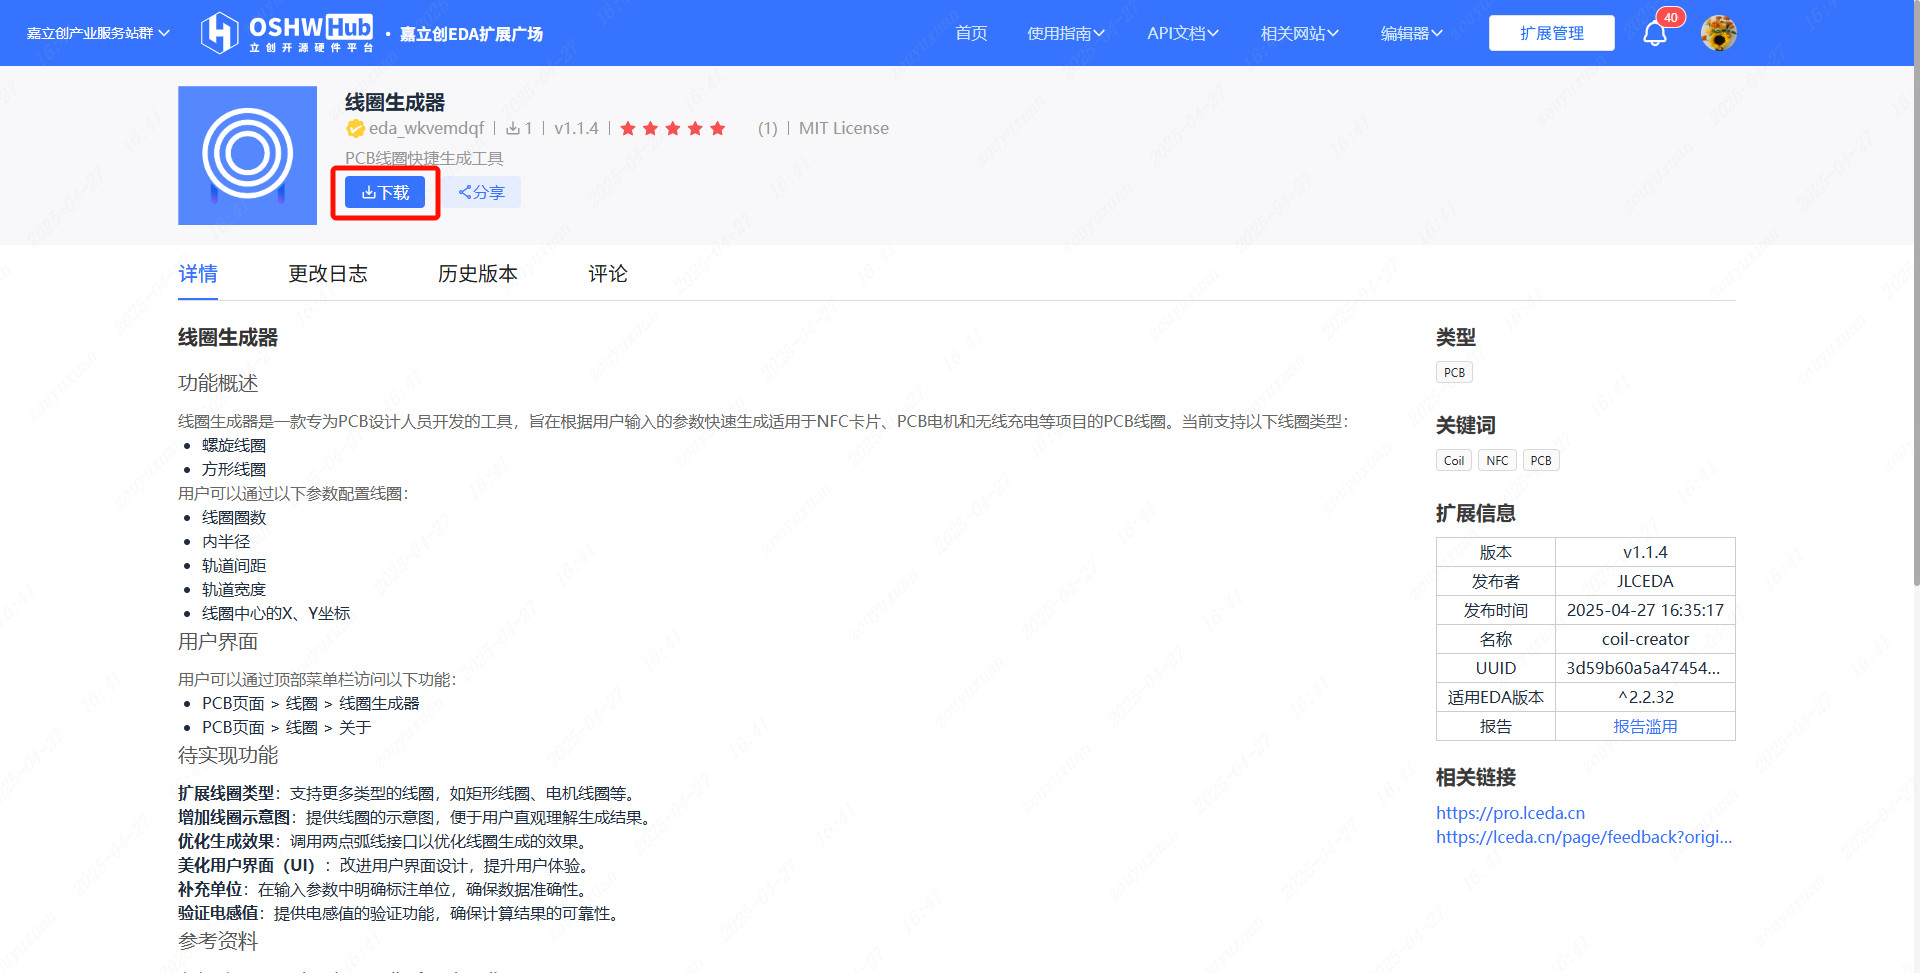Click the coil generator extension thumbnail
1920x973 pixels.
pyautogui.click(x=247, y=155)
